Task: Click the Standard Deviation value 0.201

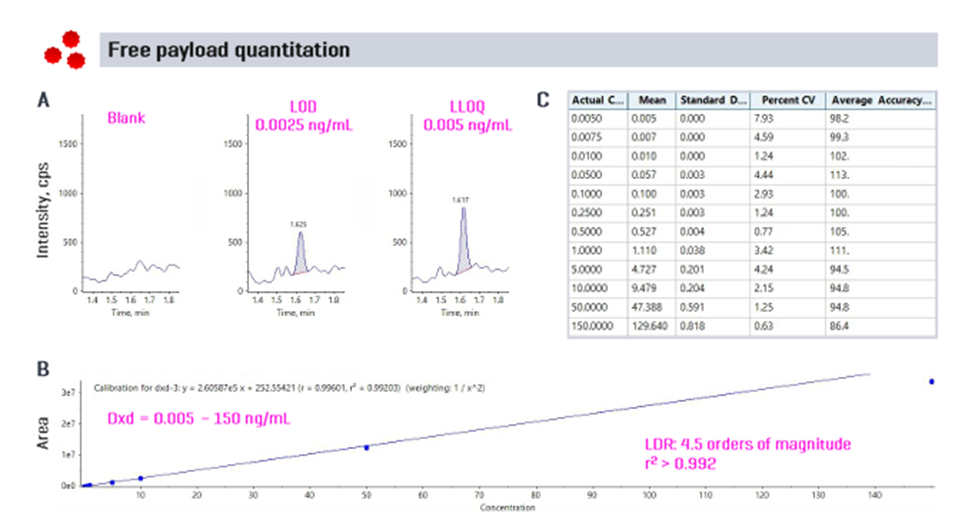Action: (692, 269)
